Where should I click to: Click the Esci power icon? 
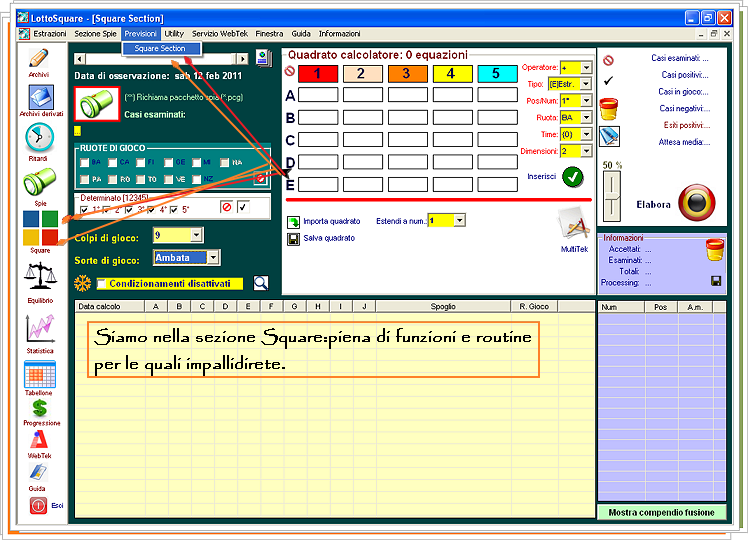[x=39, y=505]
